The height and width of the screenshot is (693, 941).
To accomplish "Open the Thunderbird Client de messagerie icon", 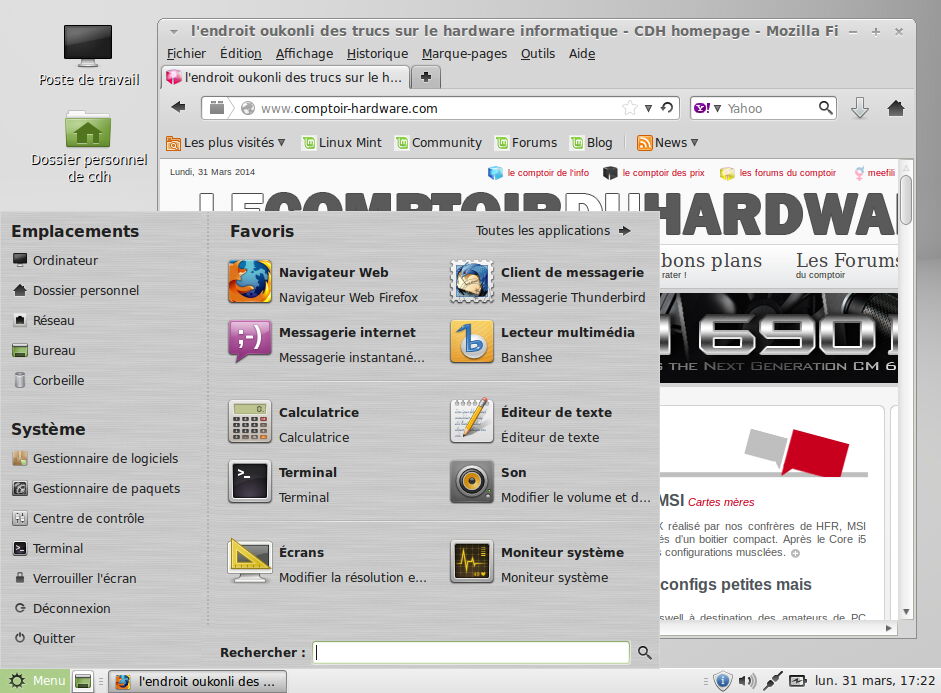I will (x=471, y=282).
